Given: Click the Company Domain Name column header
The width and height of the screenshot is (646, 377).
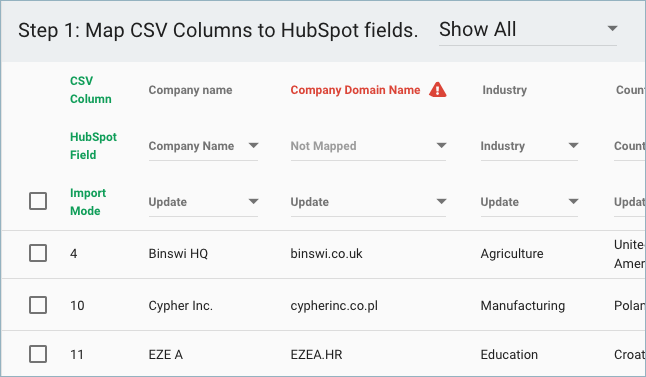Looking at the screenshot, I should 355,90.
